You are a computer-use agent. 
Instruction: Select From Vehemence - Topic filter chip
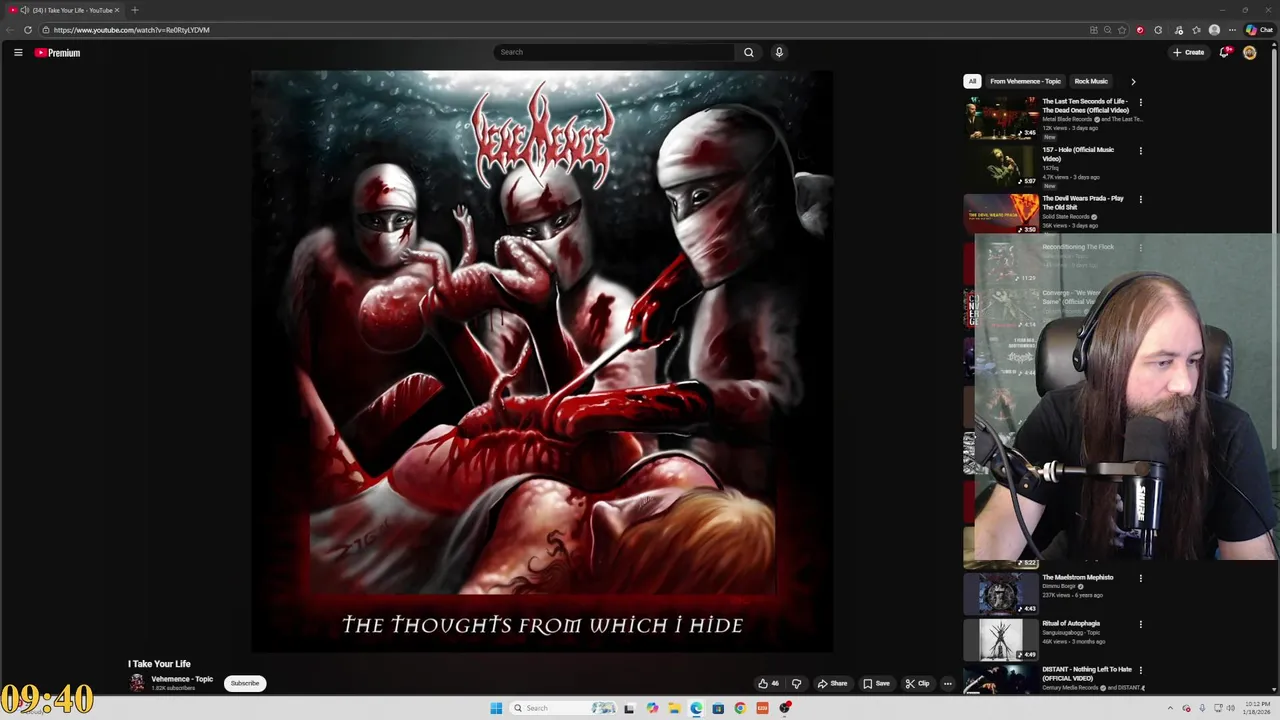coord(1025,81)
